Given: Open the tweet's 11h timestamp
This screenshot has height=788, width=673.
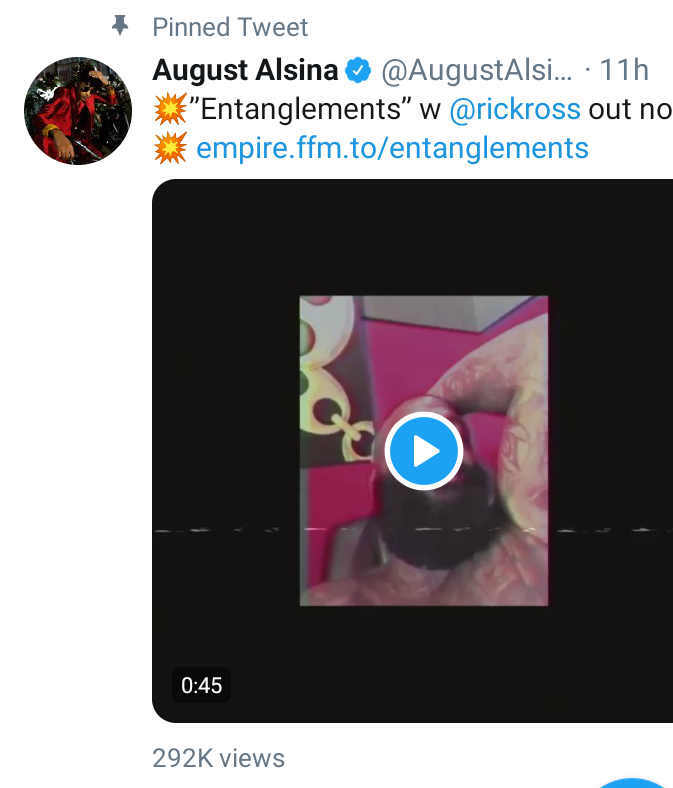Looking at the screenshot, I should click(x=624, y=70).
